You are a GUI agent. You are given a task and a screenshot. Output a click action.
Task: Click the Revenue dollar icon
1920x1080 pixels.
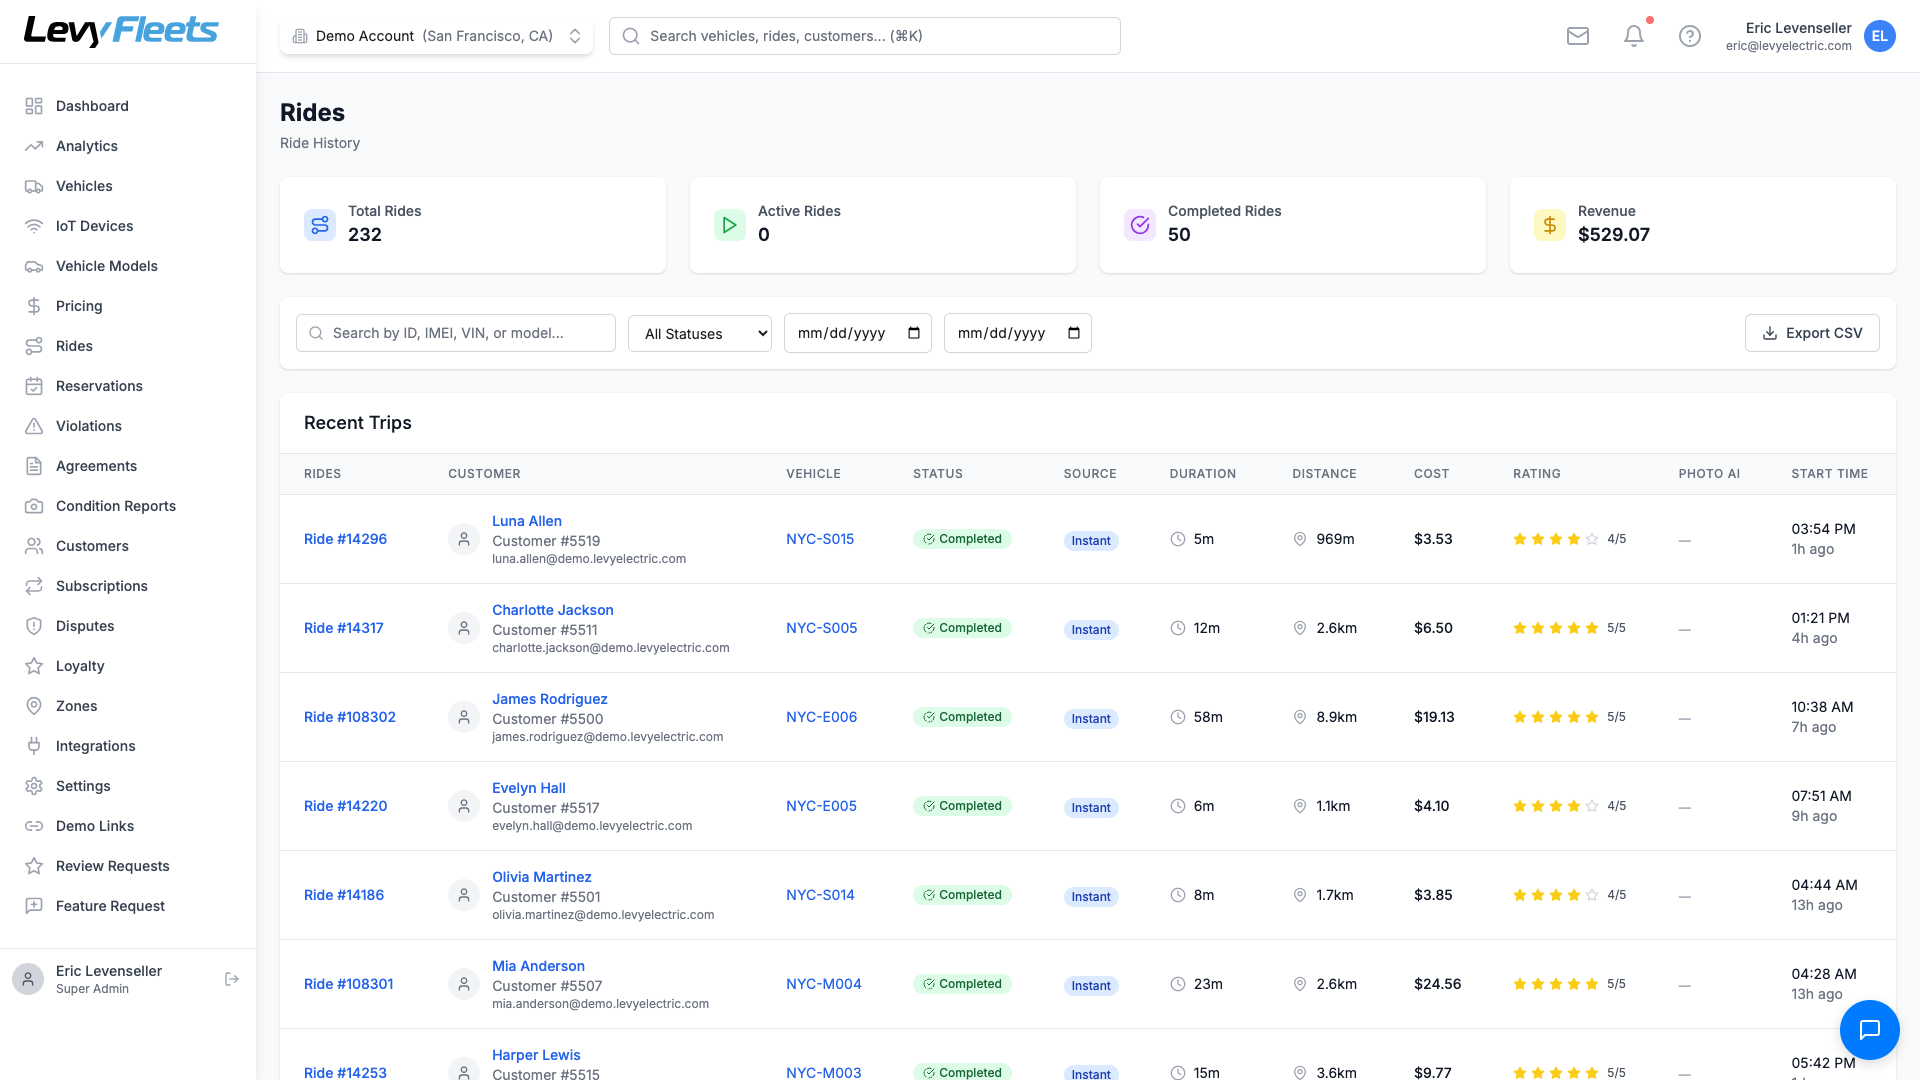(1549, 225)
